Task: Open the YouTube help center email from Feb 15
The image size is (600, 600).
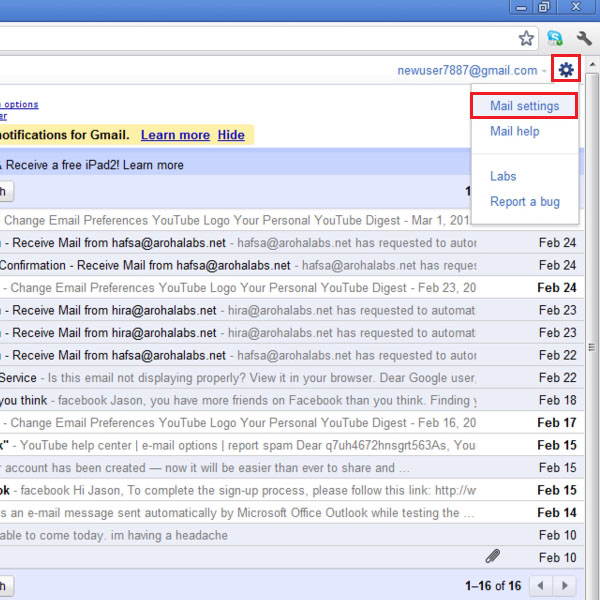Action: click(x=292, y=445)
